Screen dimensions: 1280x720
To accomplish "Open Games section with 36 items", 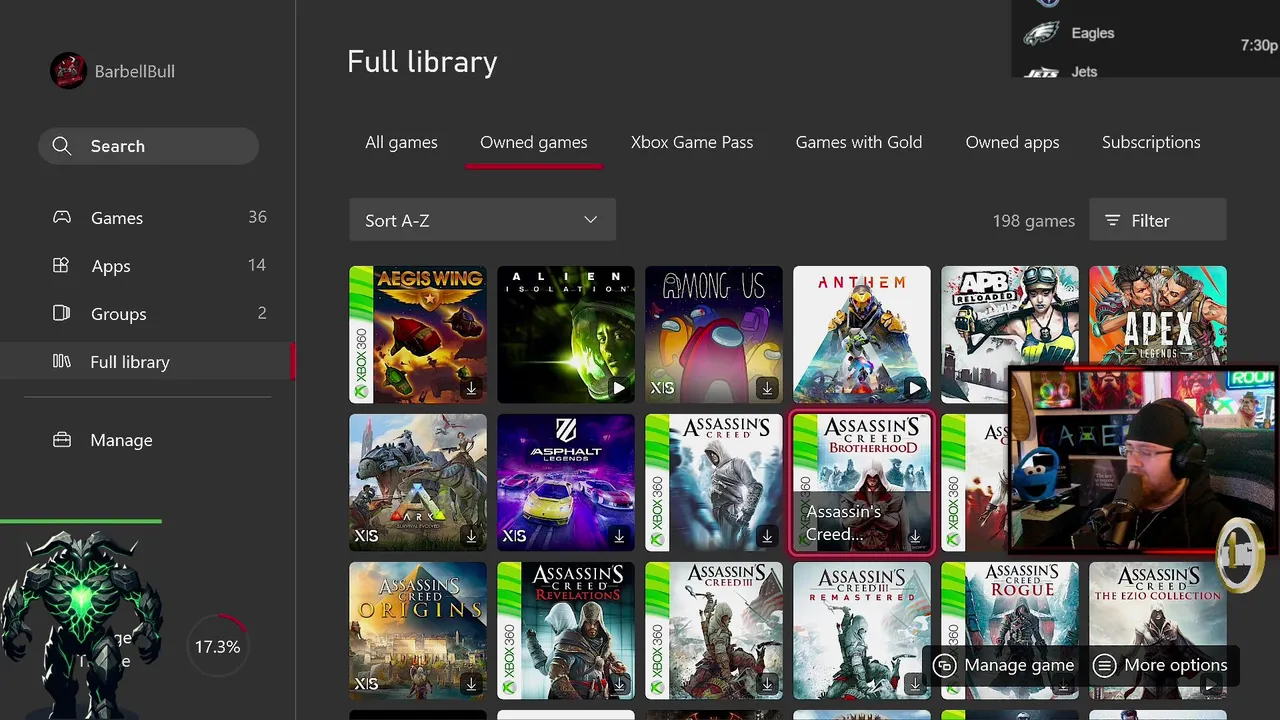I will (x=147, y=218).
